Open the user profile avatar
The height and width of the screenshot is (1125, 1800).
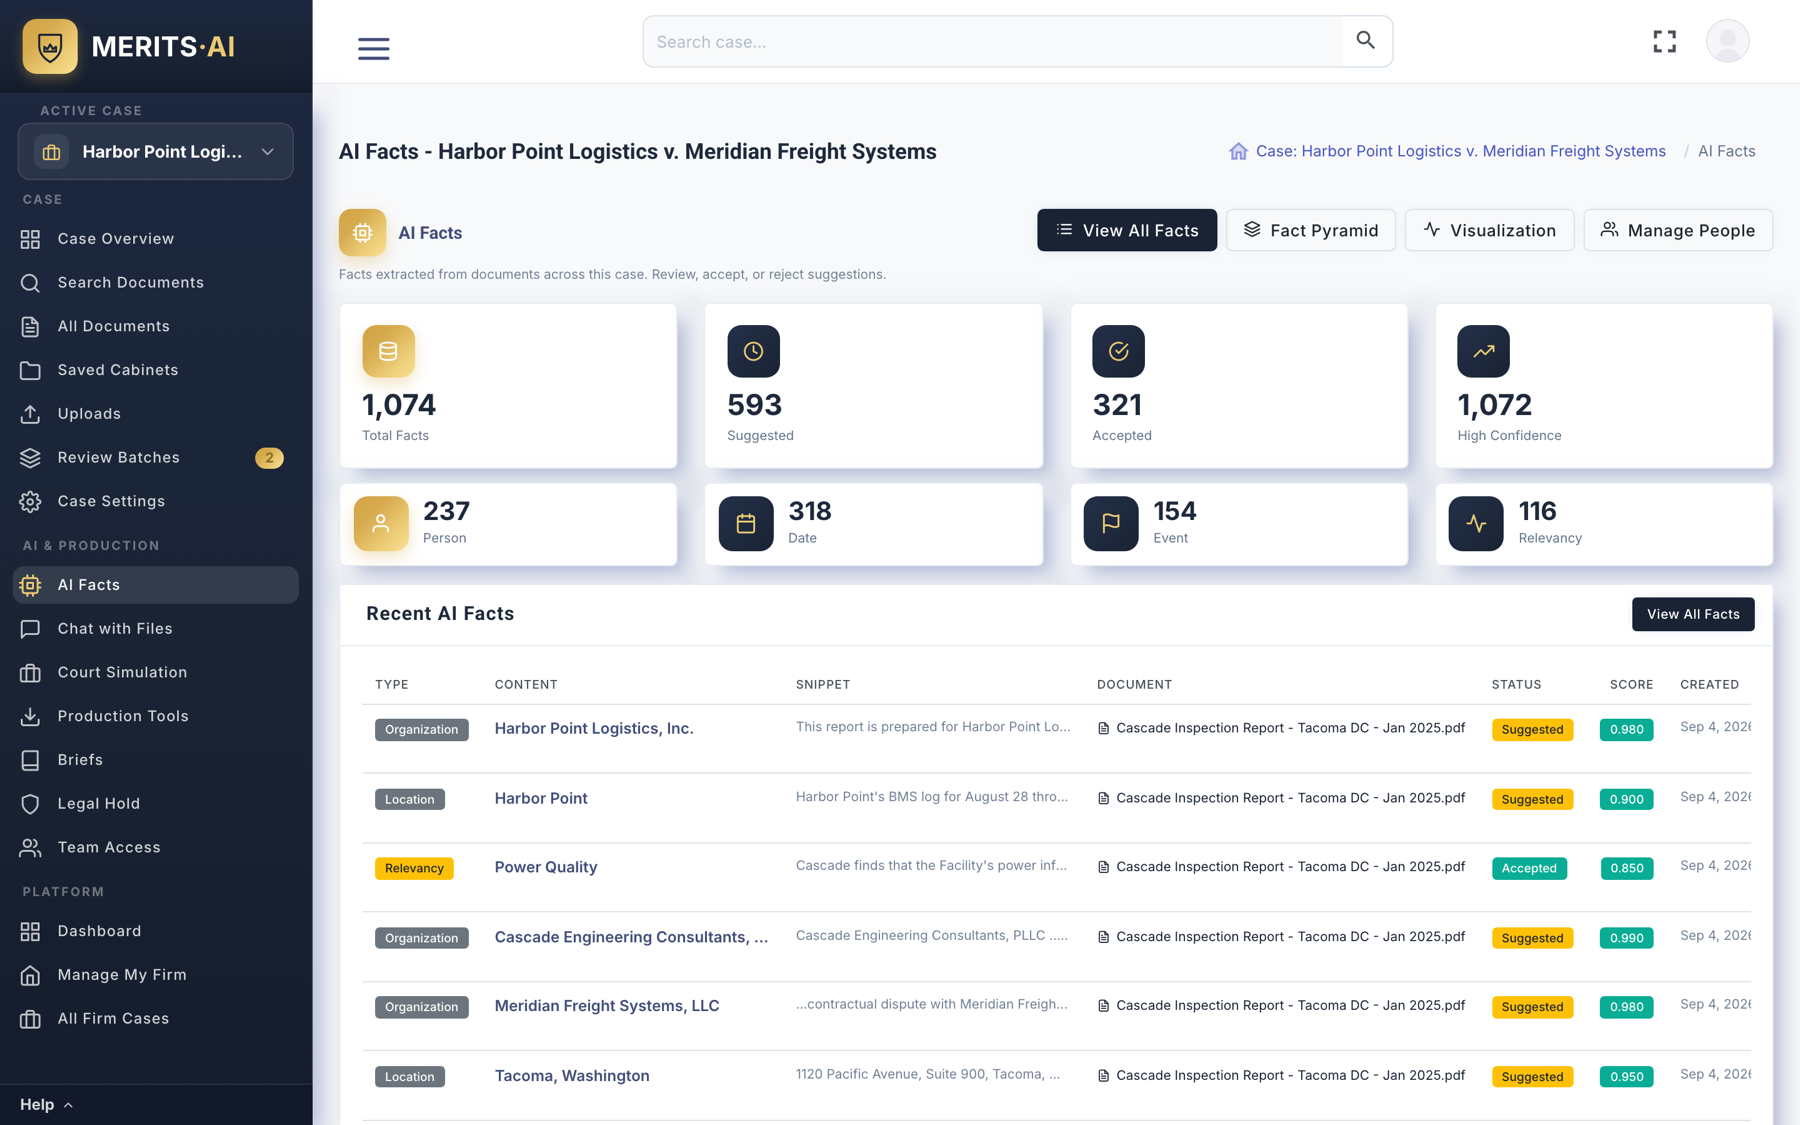[1727, 41]
